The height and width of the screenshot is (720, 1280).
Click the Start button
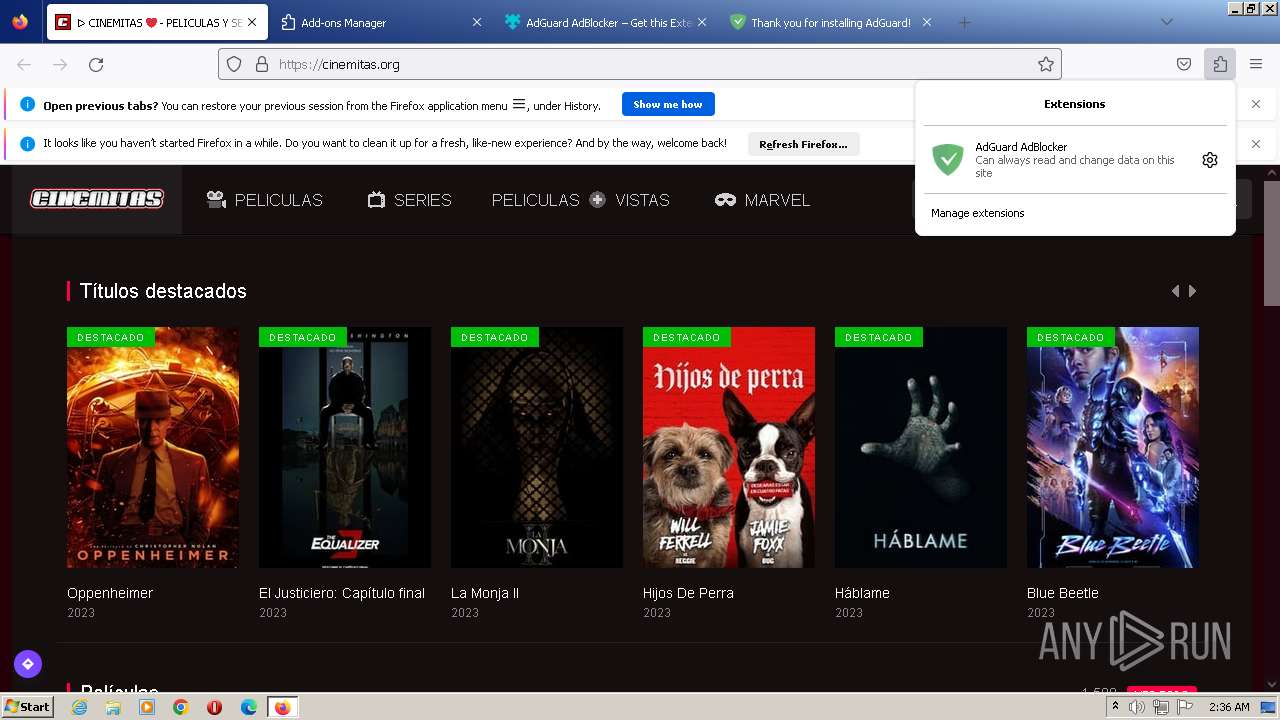pos(27,707)
